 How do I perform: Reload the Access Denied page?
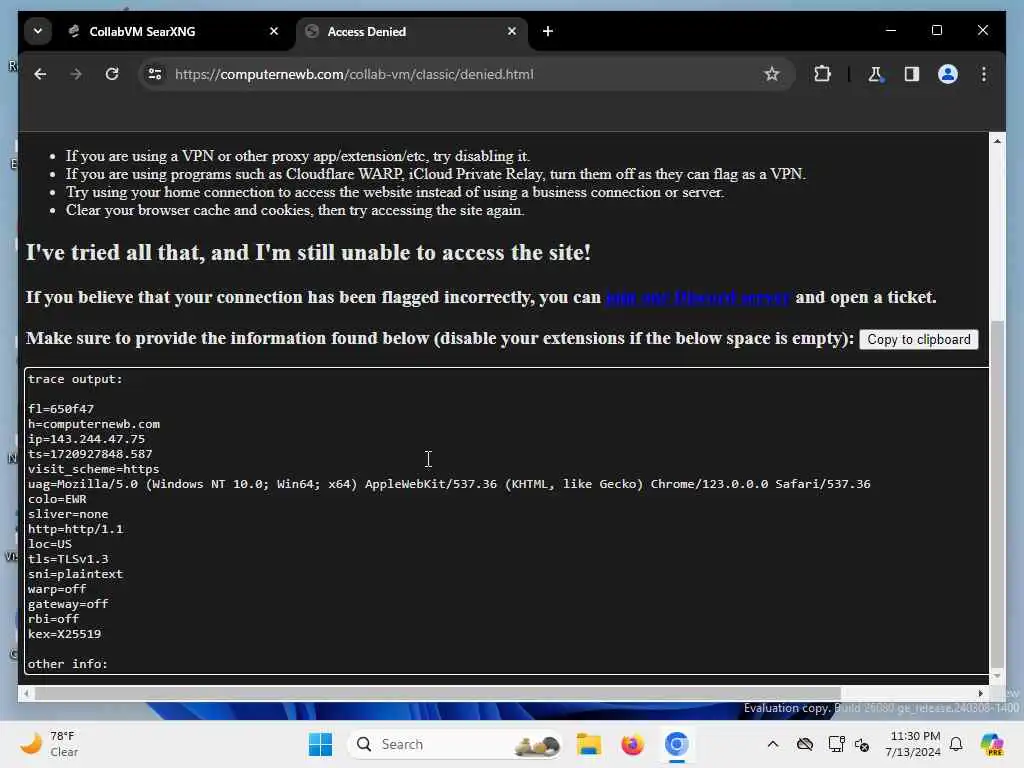[x=112, y=74]
